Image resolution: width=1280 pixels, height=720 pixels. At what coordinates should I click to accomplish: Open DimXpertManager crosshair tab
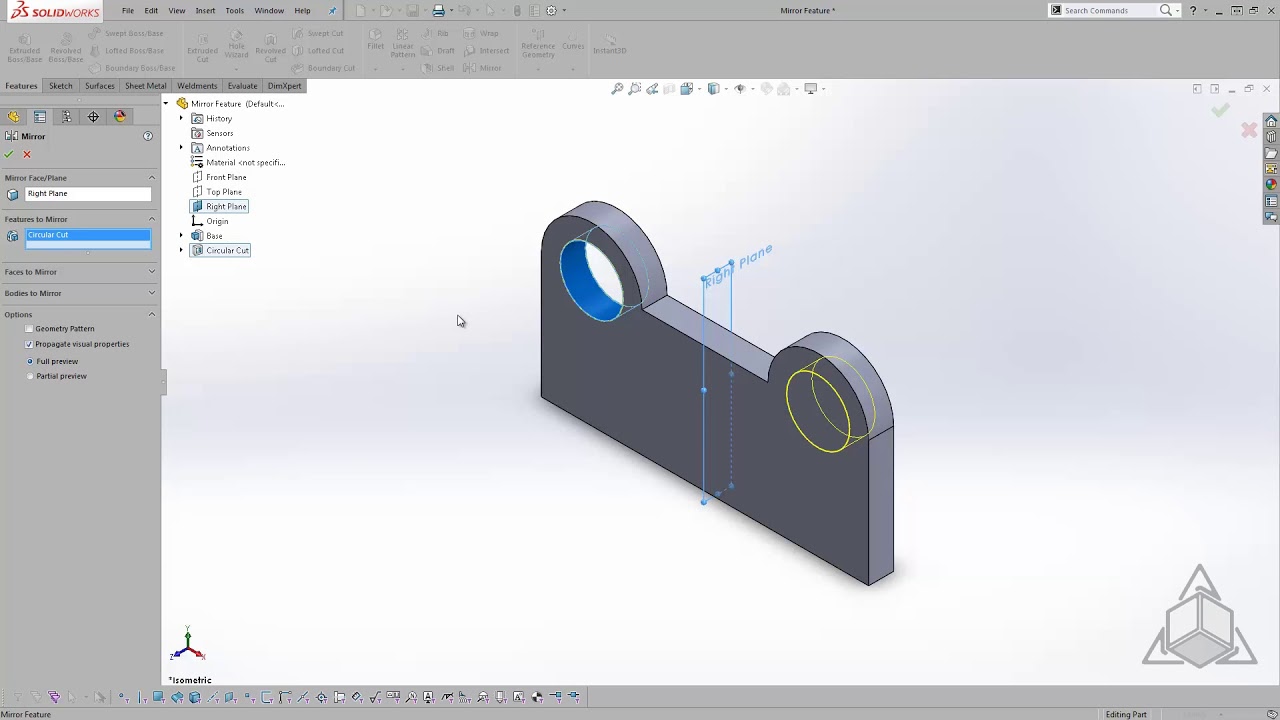tap(93, 117)
